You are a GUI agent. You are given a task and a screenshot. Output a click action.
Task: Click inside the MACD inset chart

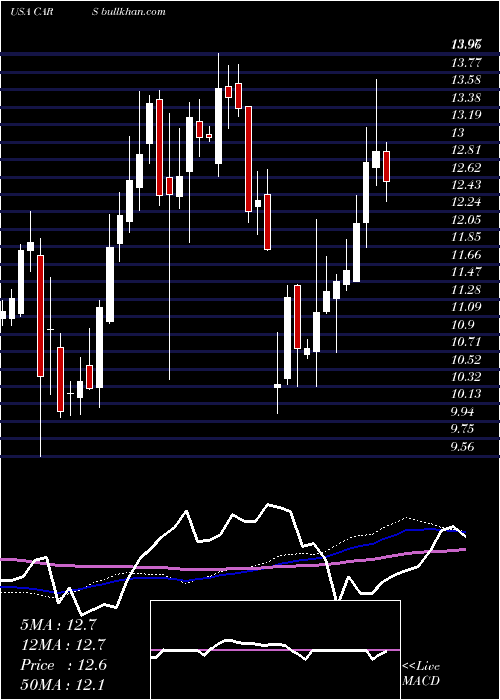[275, 650]
